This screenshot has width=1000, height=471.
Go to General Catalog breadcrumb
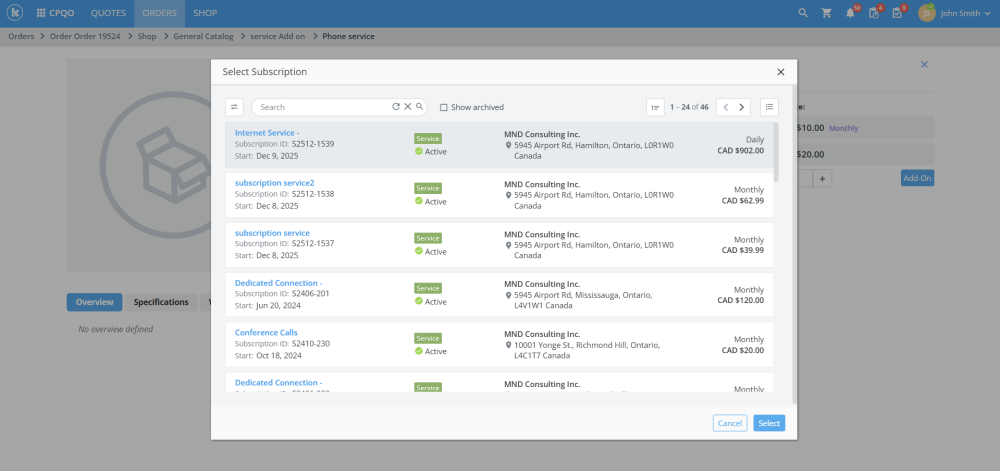(x=203, y=36)
